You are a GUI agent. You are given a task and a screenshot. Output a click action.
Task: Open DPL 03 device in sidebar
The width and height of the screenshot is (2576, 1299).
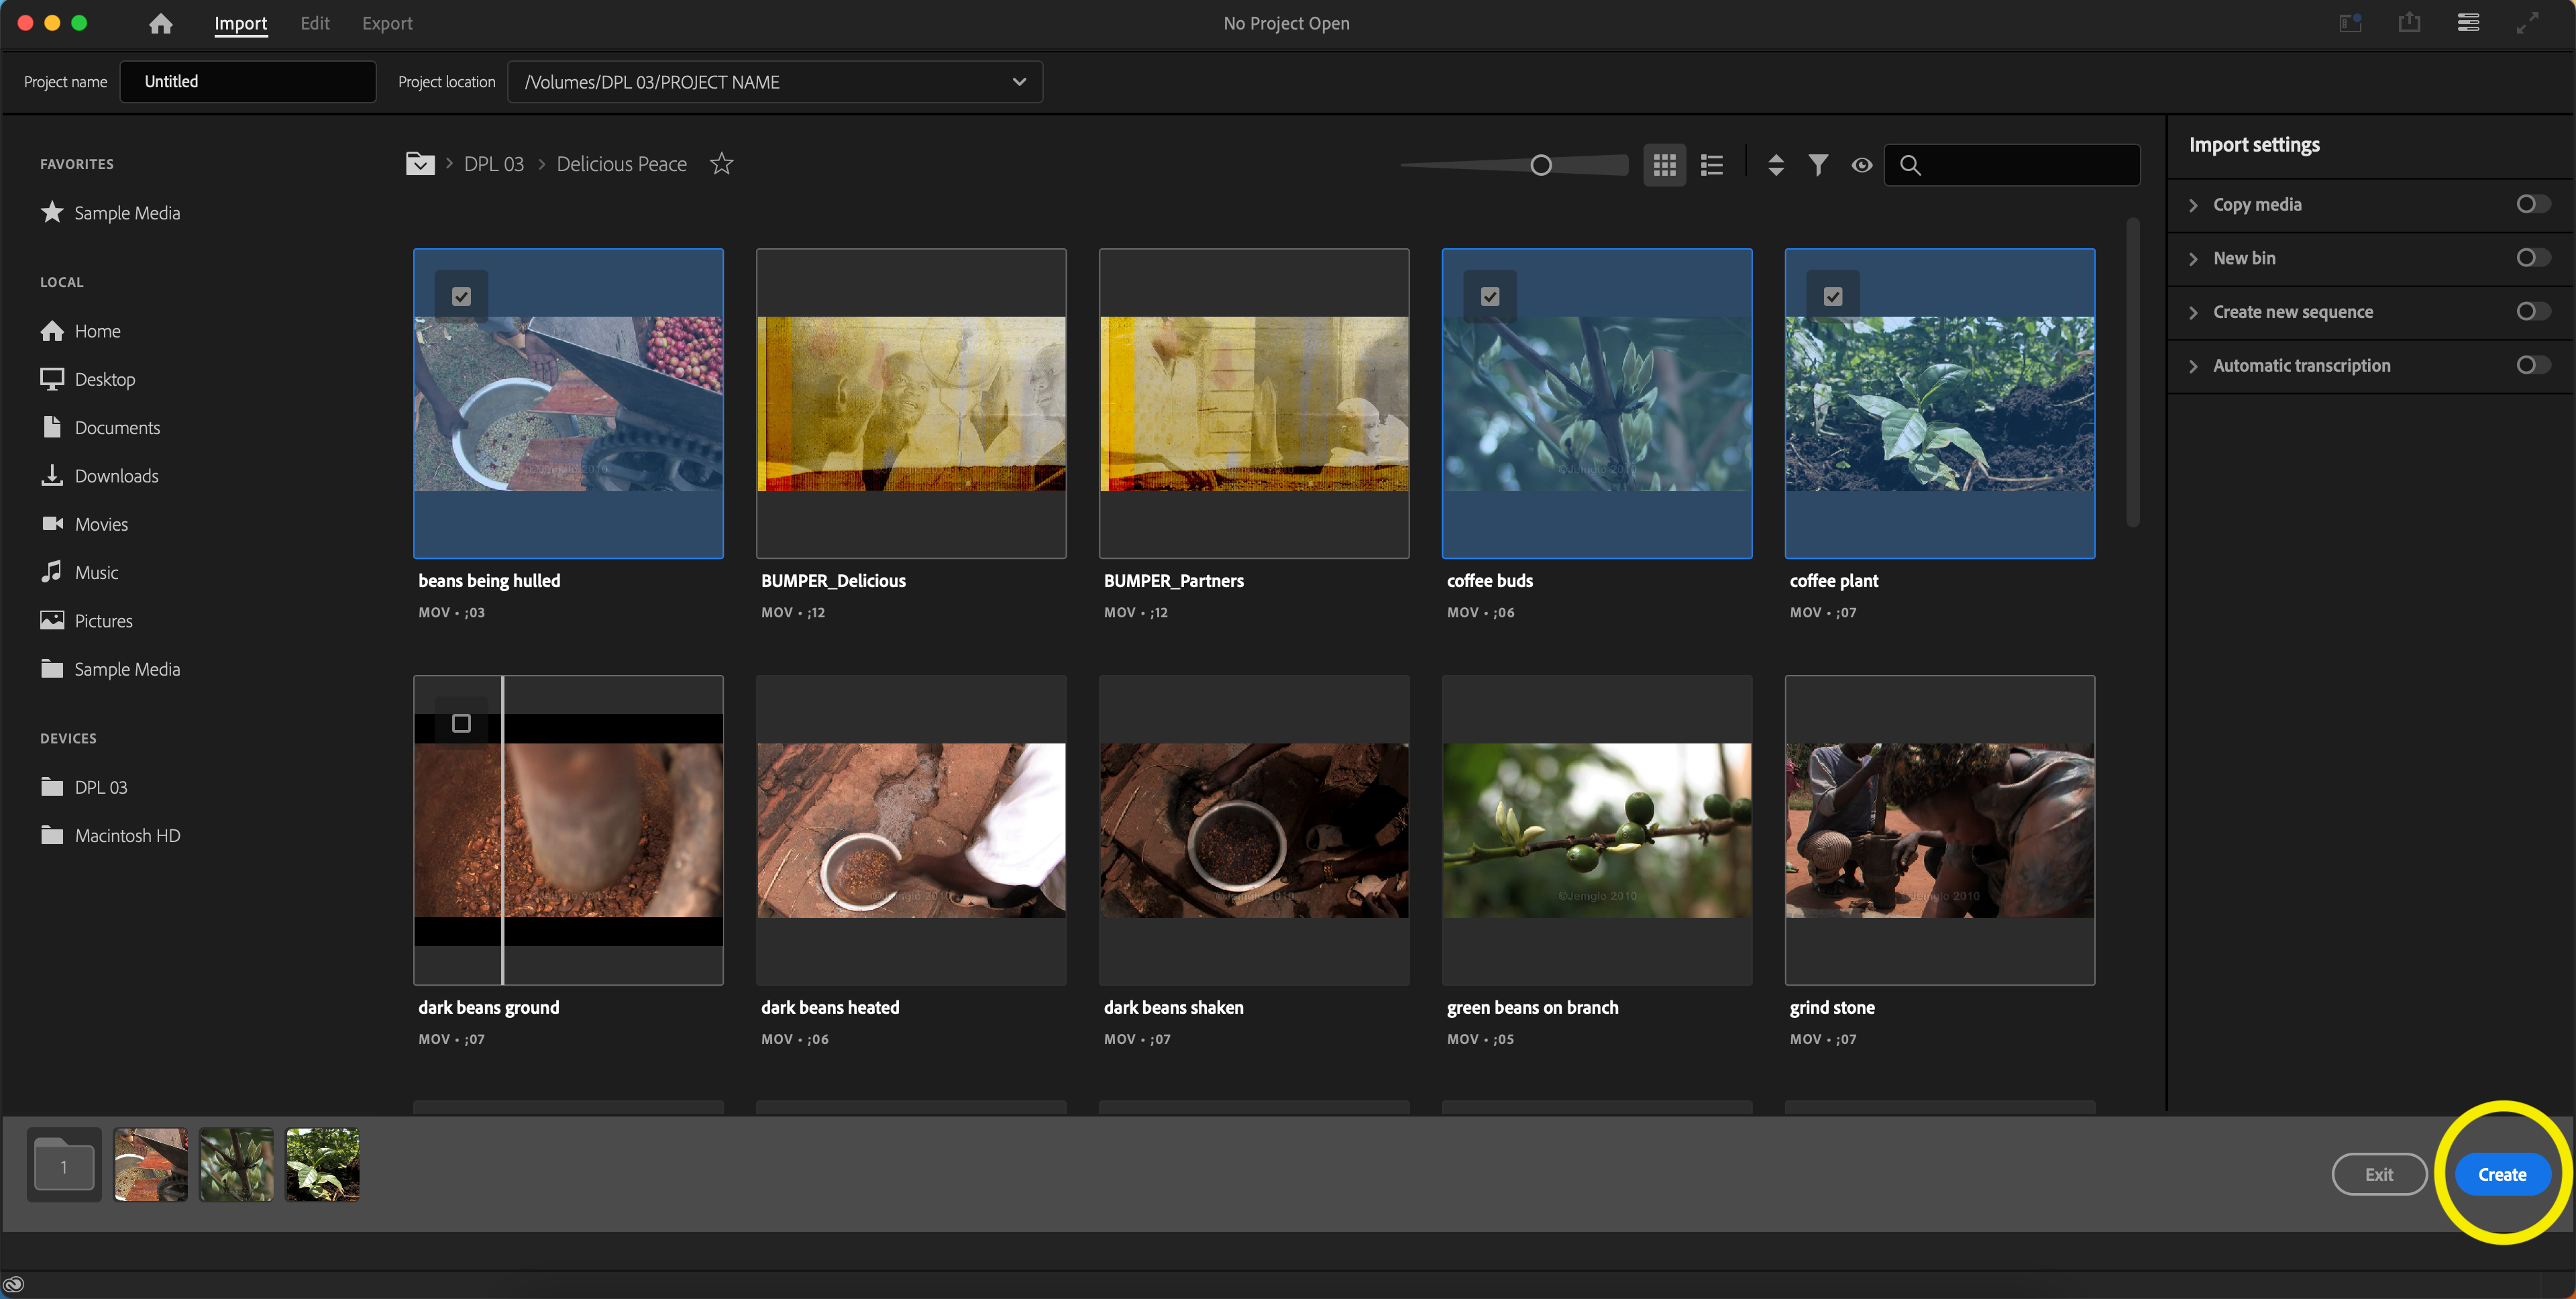click(99, 785)
